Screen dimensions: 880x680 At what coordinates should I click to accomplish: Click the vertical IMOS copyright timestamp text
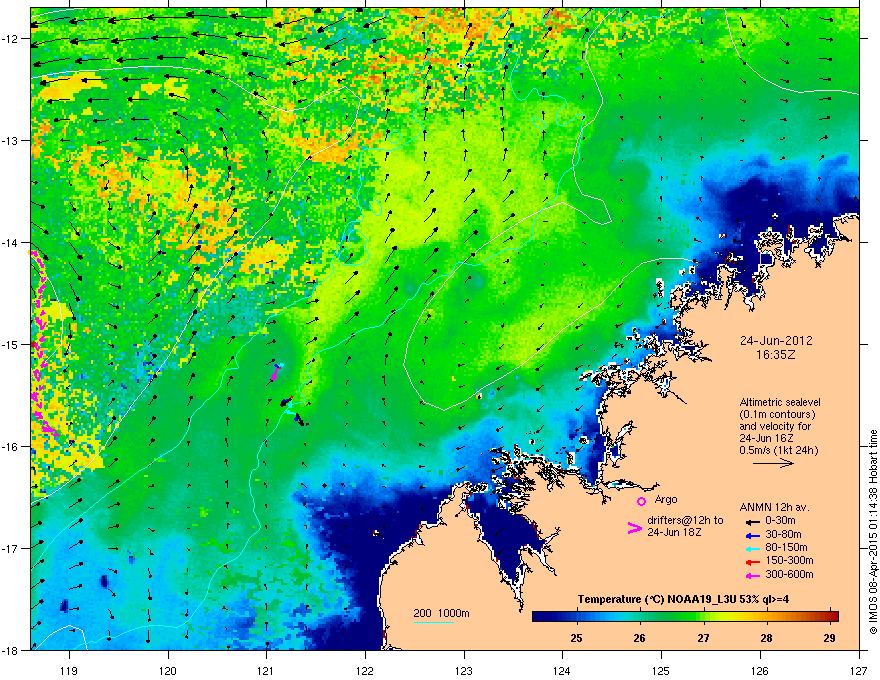point(873,532)
